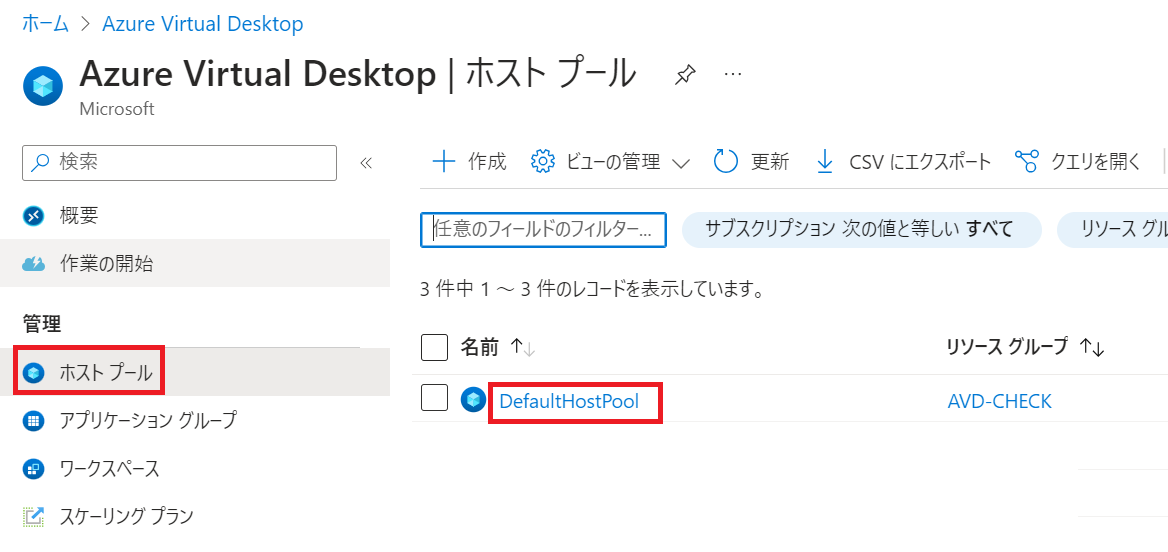The image size is (1168, 552).
Task: Click the Azure Virtual Desktop header icon
Action: point(42,86)
